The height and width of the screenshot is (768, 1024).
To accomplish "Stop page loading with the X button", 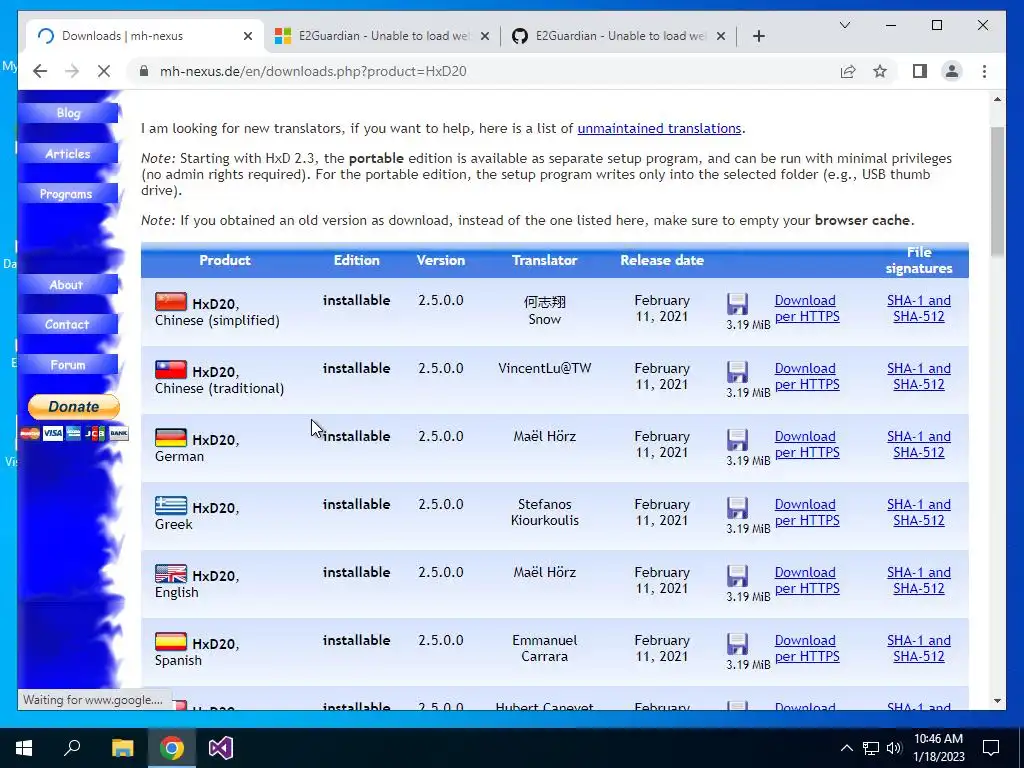I will coord(104,71).
